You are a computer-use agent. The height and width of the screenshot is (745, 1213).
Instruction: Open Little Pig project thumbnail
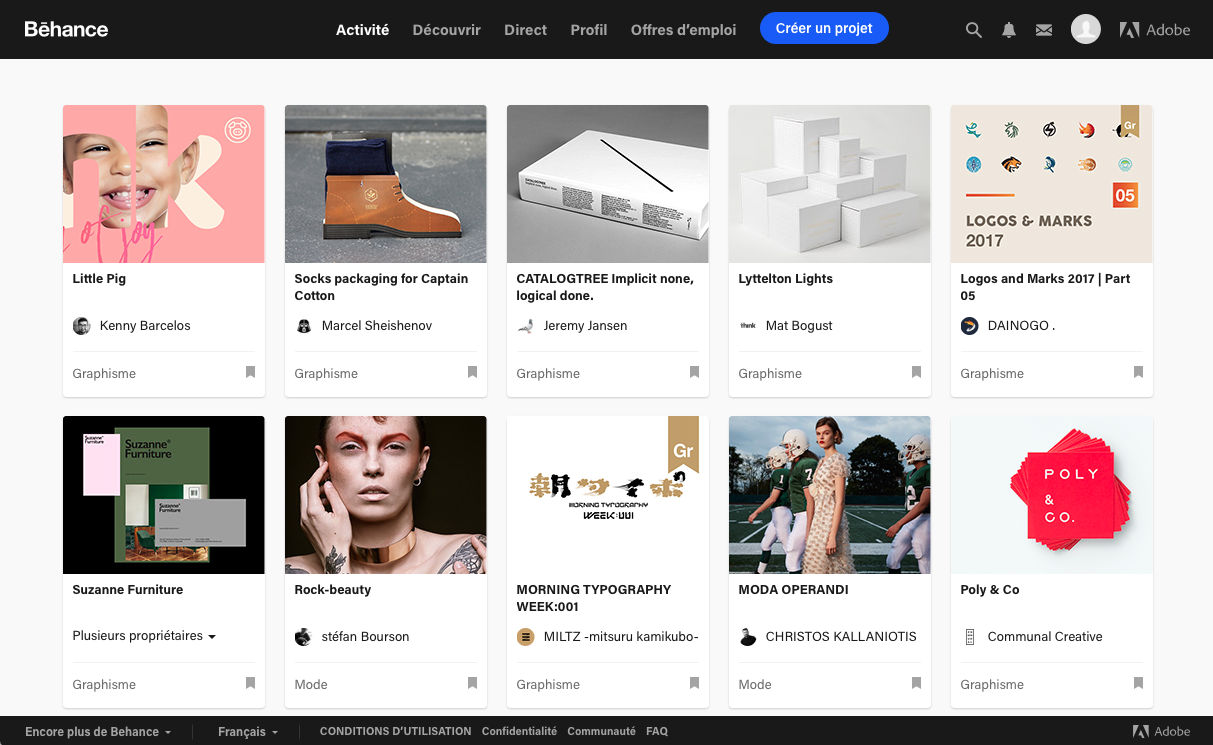point(164,184)
